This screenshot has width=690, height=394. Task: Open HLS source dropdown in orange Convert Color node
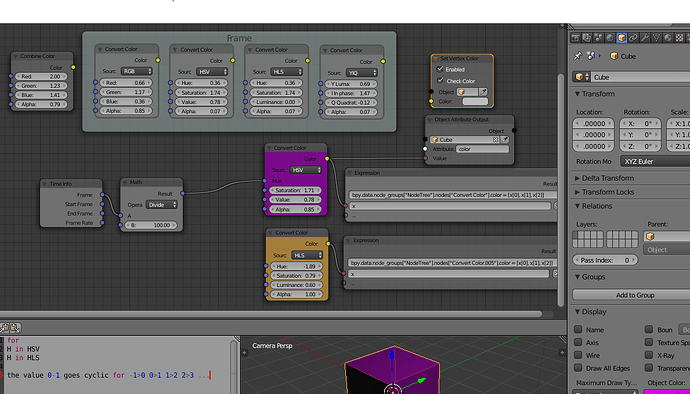(x=307, y=255)
